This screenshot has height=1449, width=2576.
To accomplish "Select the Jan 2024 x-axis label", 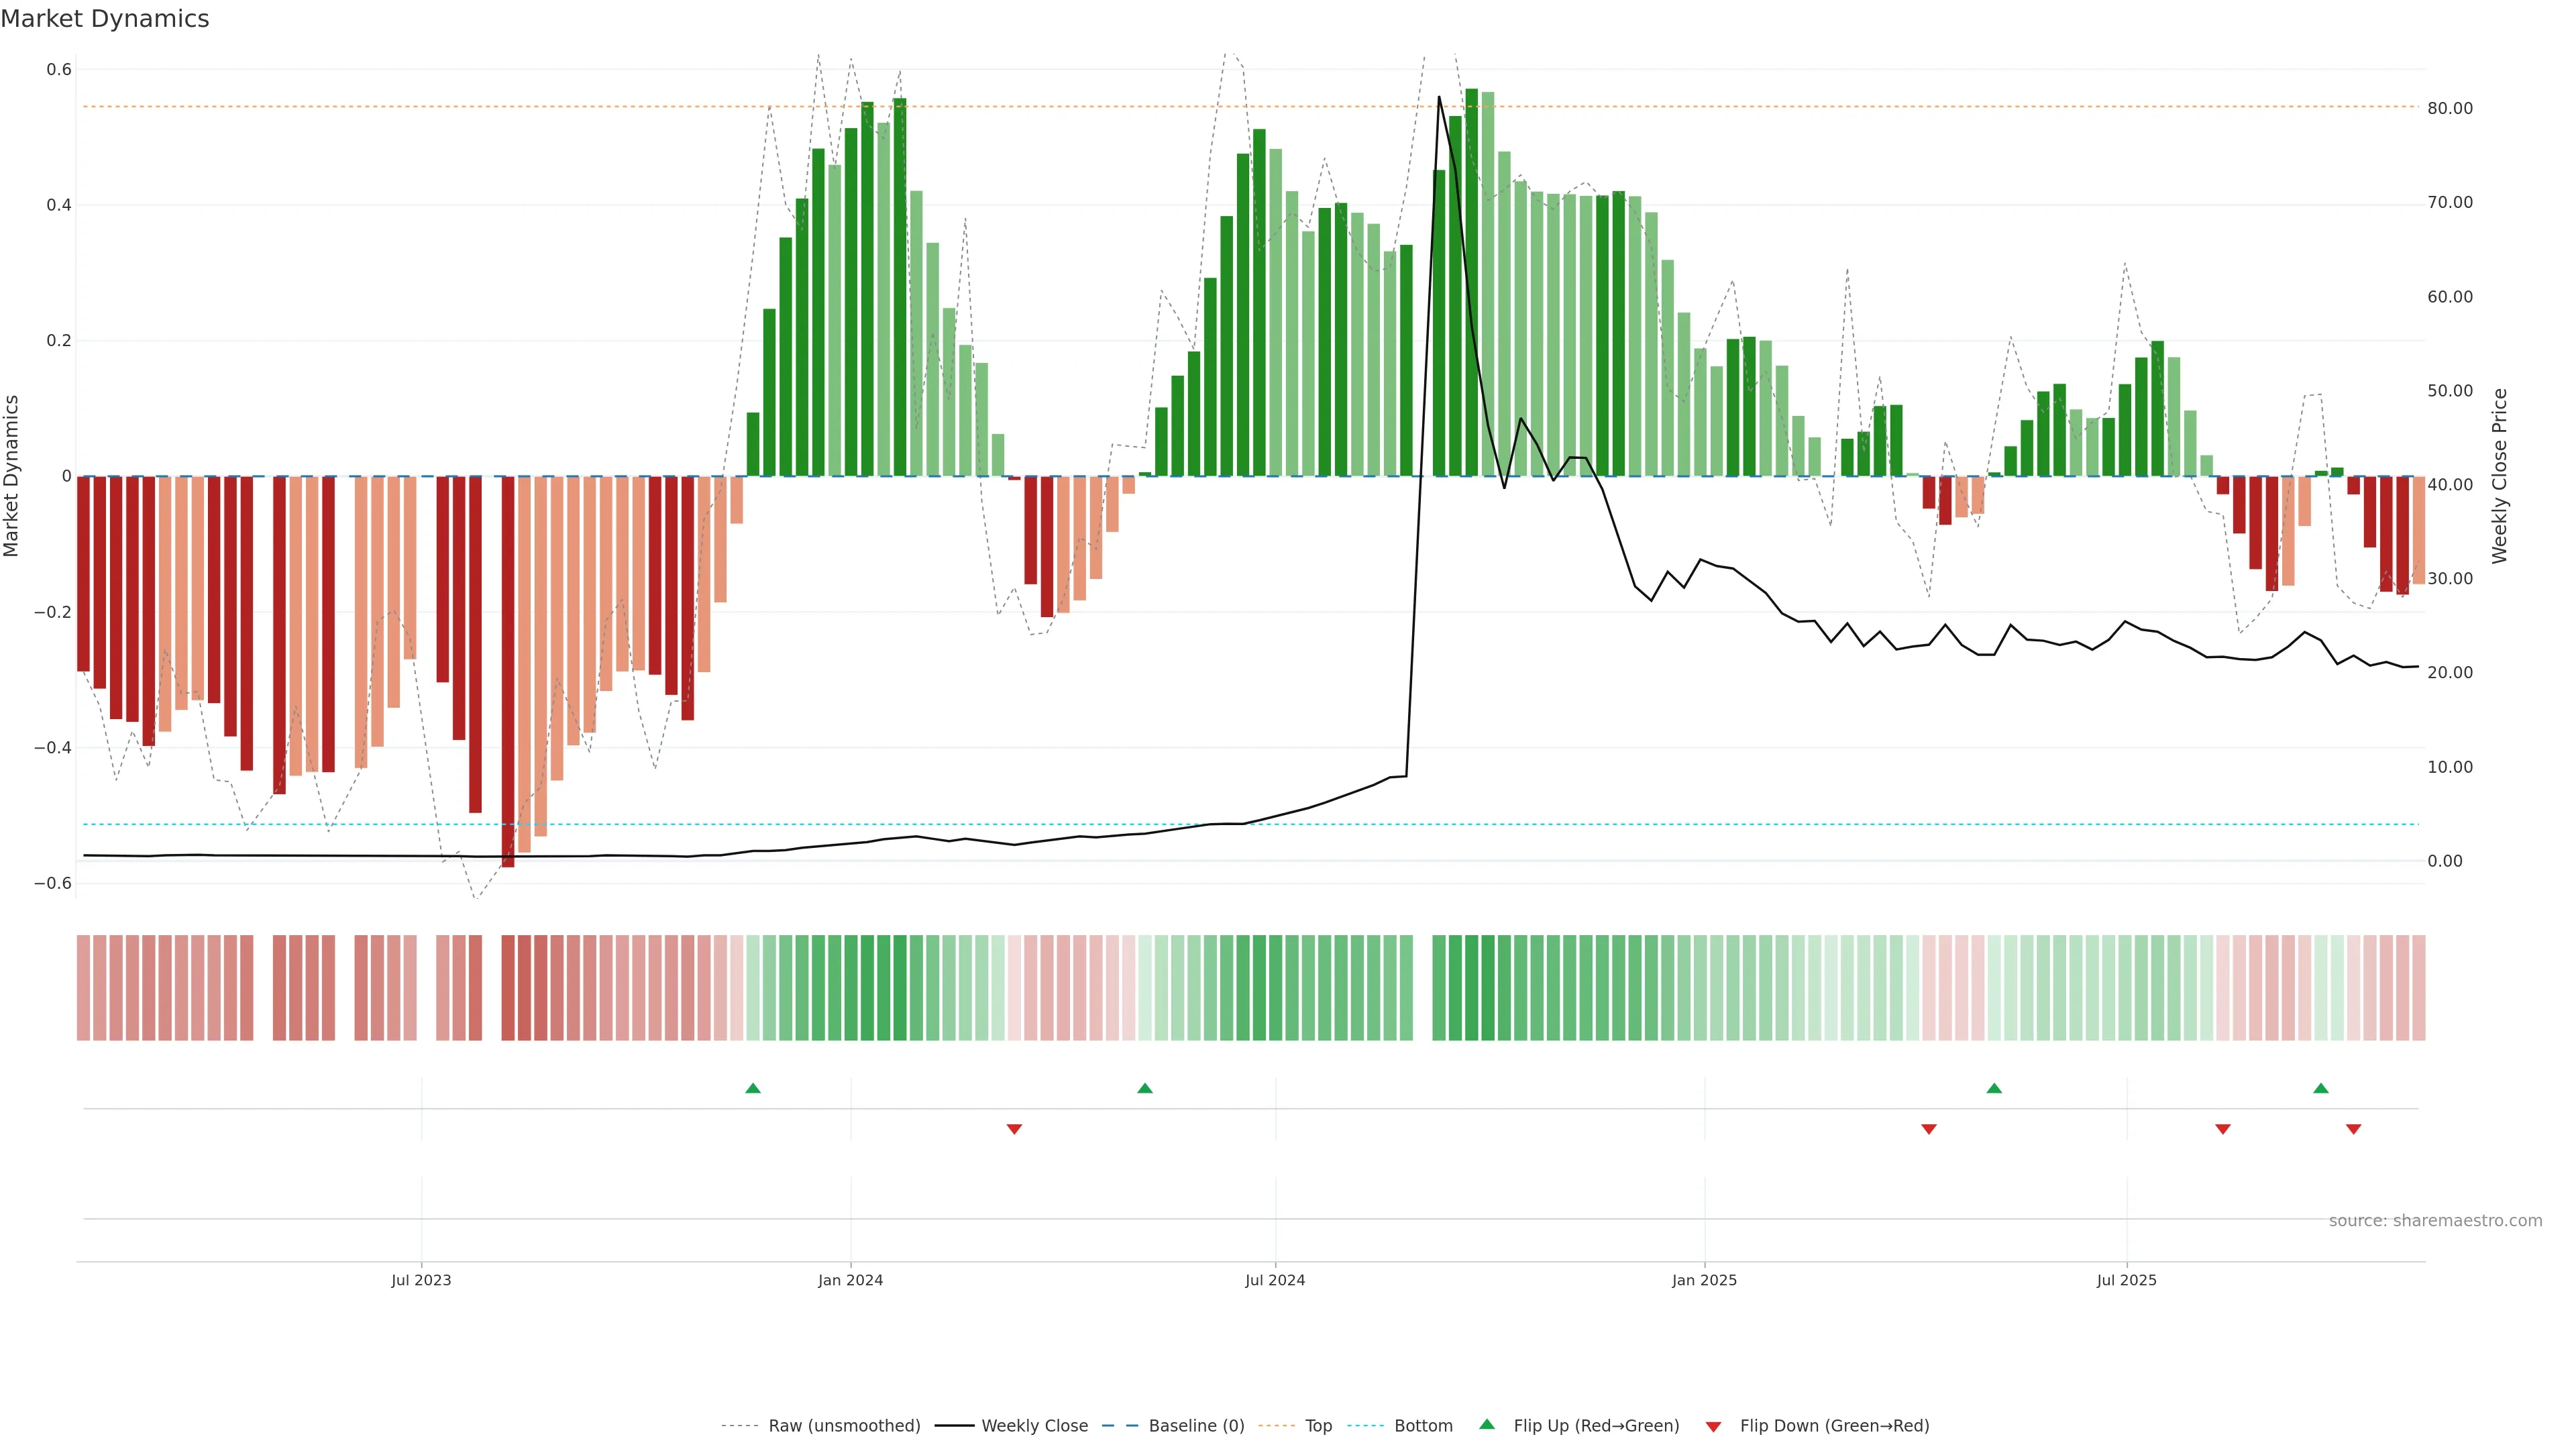I will pyautogui.click(x=850, y=1280).
